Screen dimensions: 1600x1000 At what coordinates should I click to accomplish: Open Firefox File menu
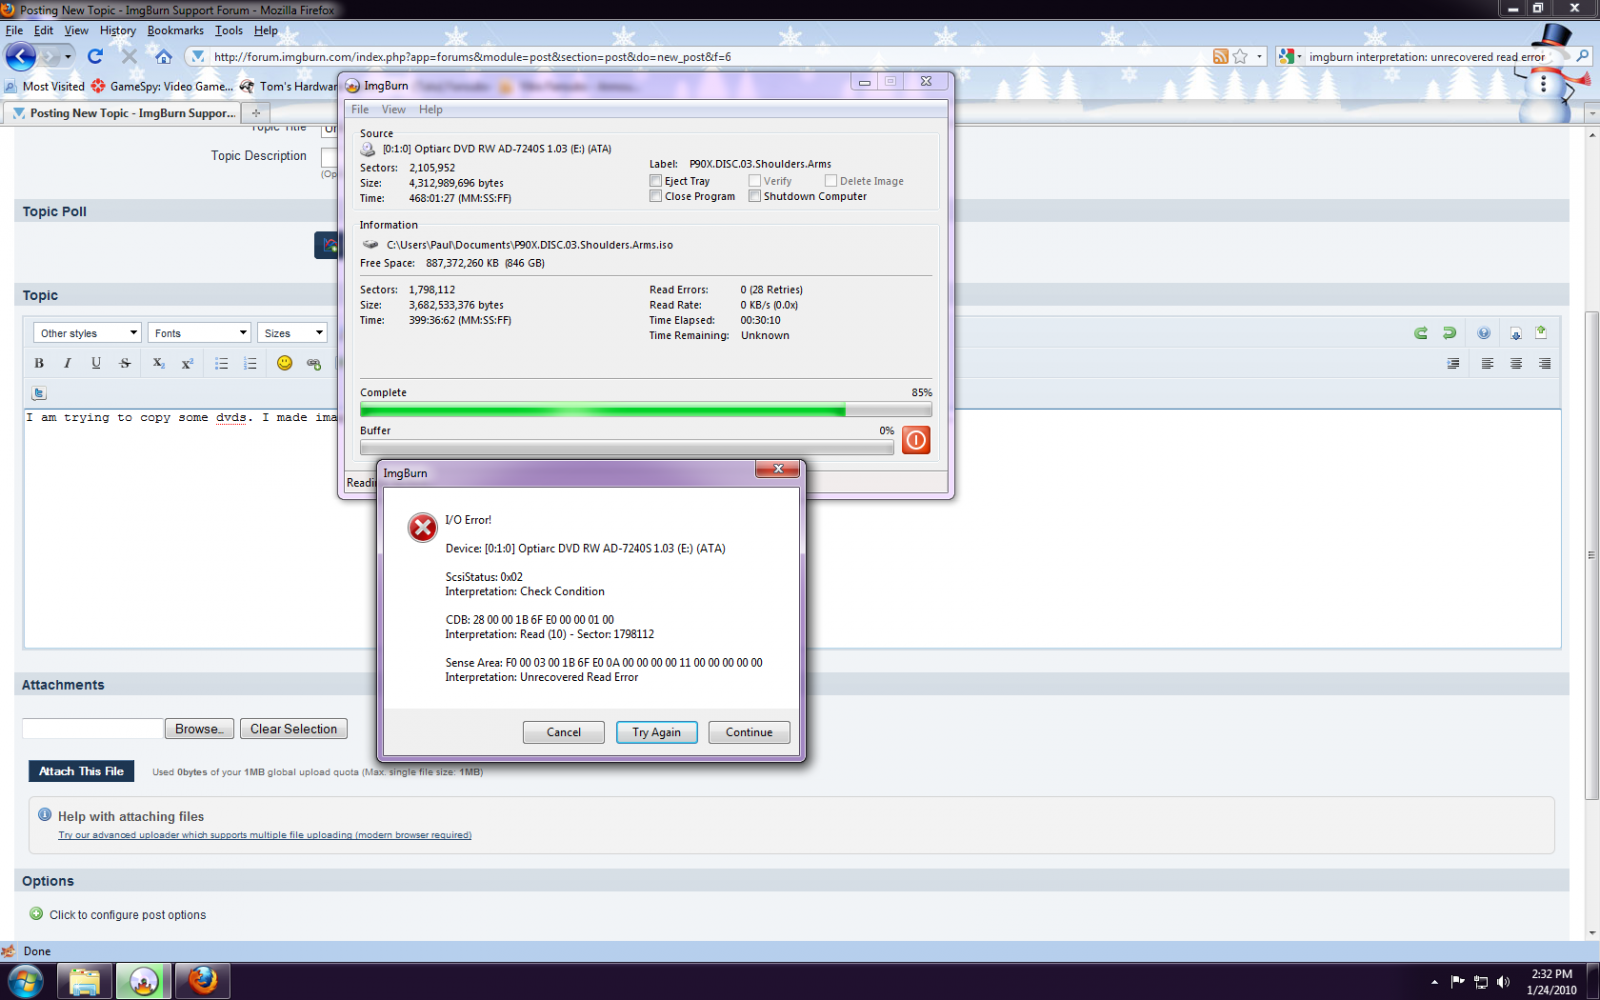14,31
